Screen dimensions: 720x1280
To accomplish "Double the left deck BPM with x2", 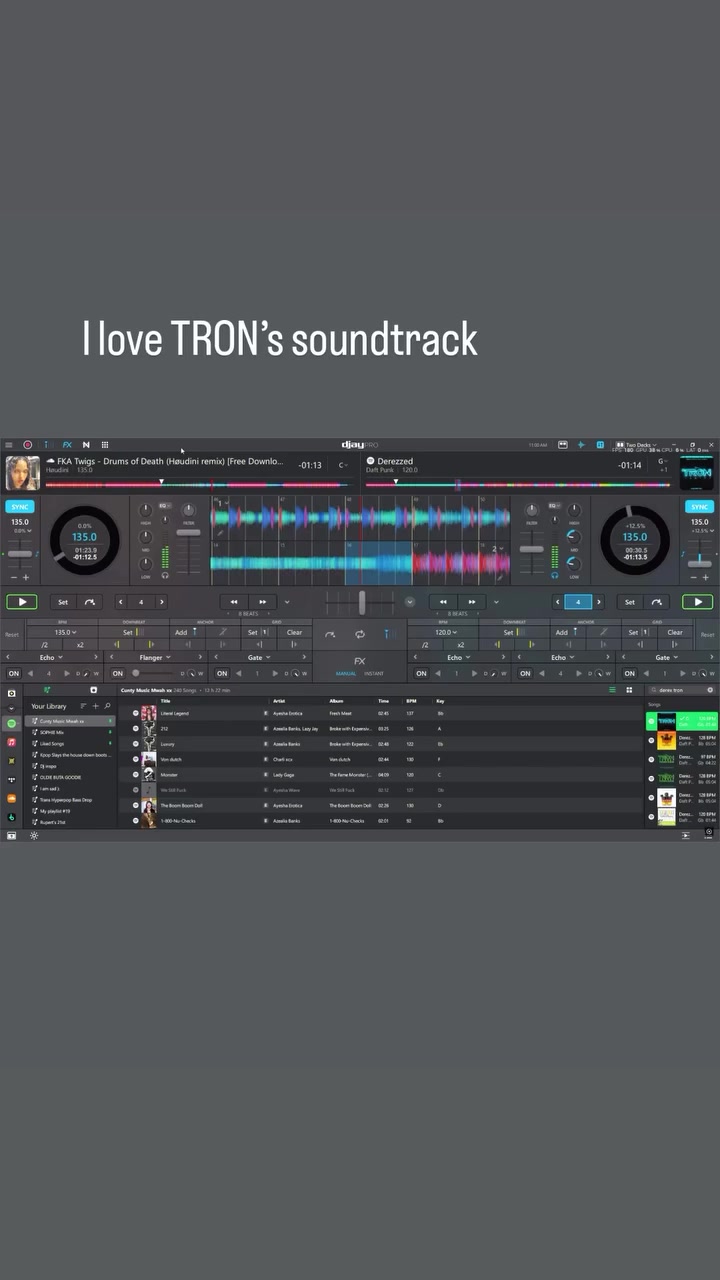I will pos(80,645).
